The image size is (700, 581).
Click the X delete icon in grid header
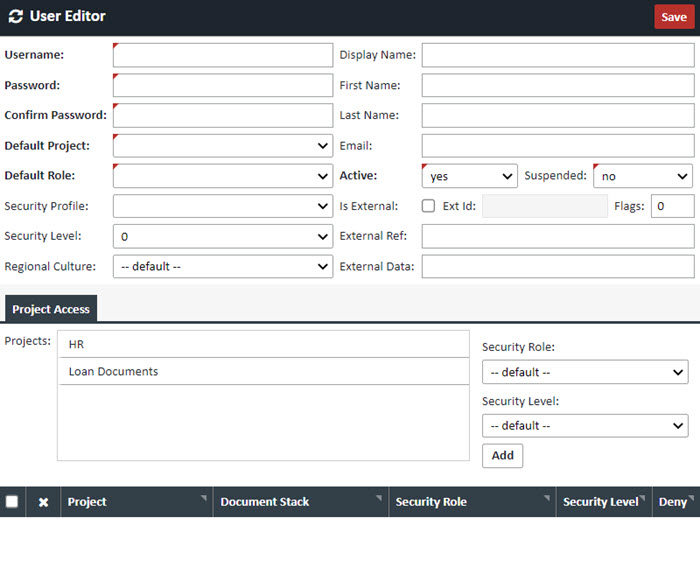(43, 502)
